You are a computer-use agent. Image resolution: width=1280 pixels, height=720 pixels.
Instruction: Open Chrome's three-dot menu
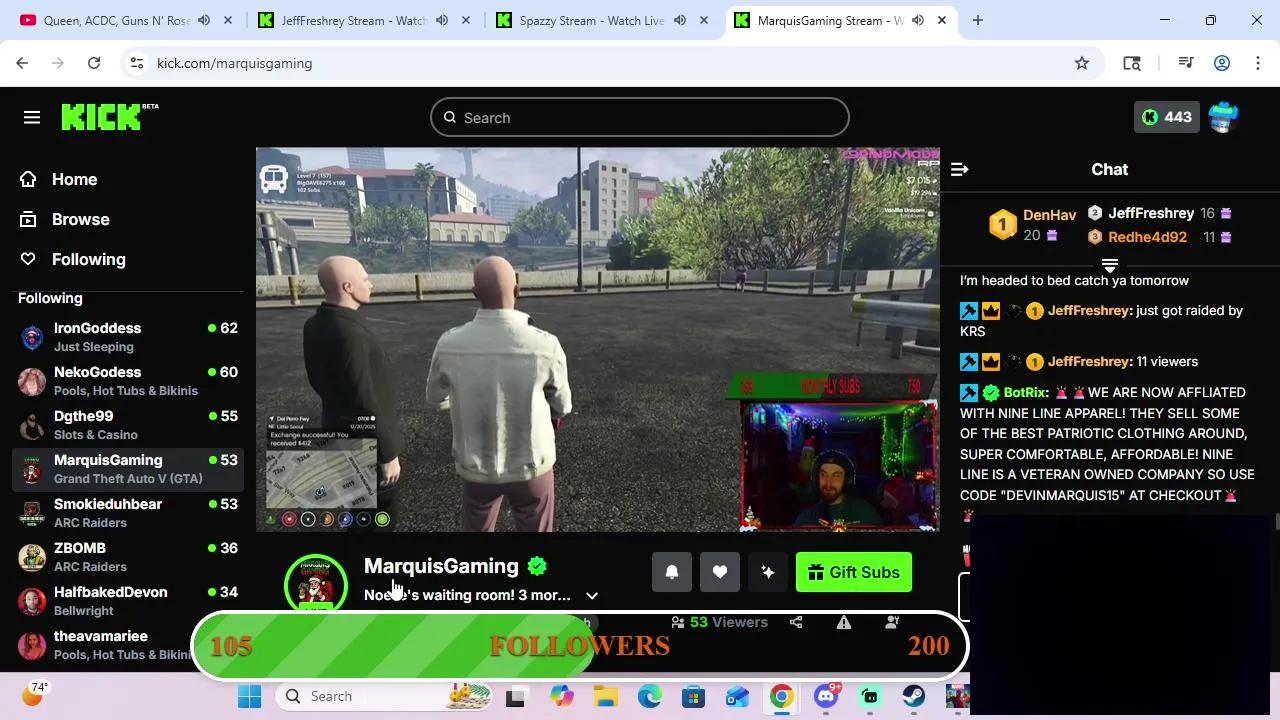pos(1257,63)
